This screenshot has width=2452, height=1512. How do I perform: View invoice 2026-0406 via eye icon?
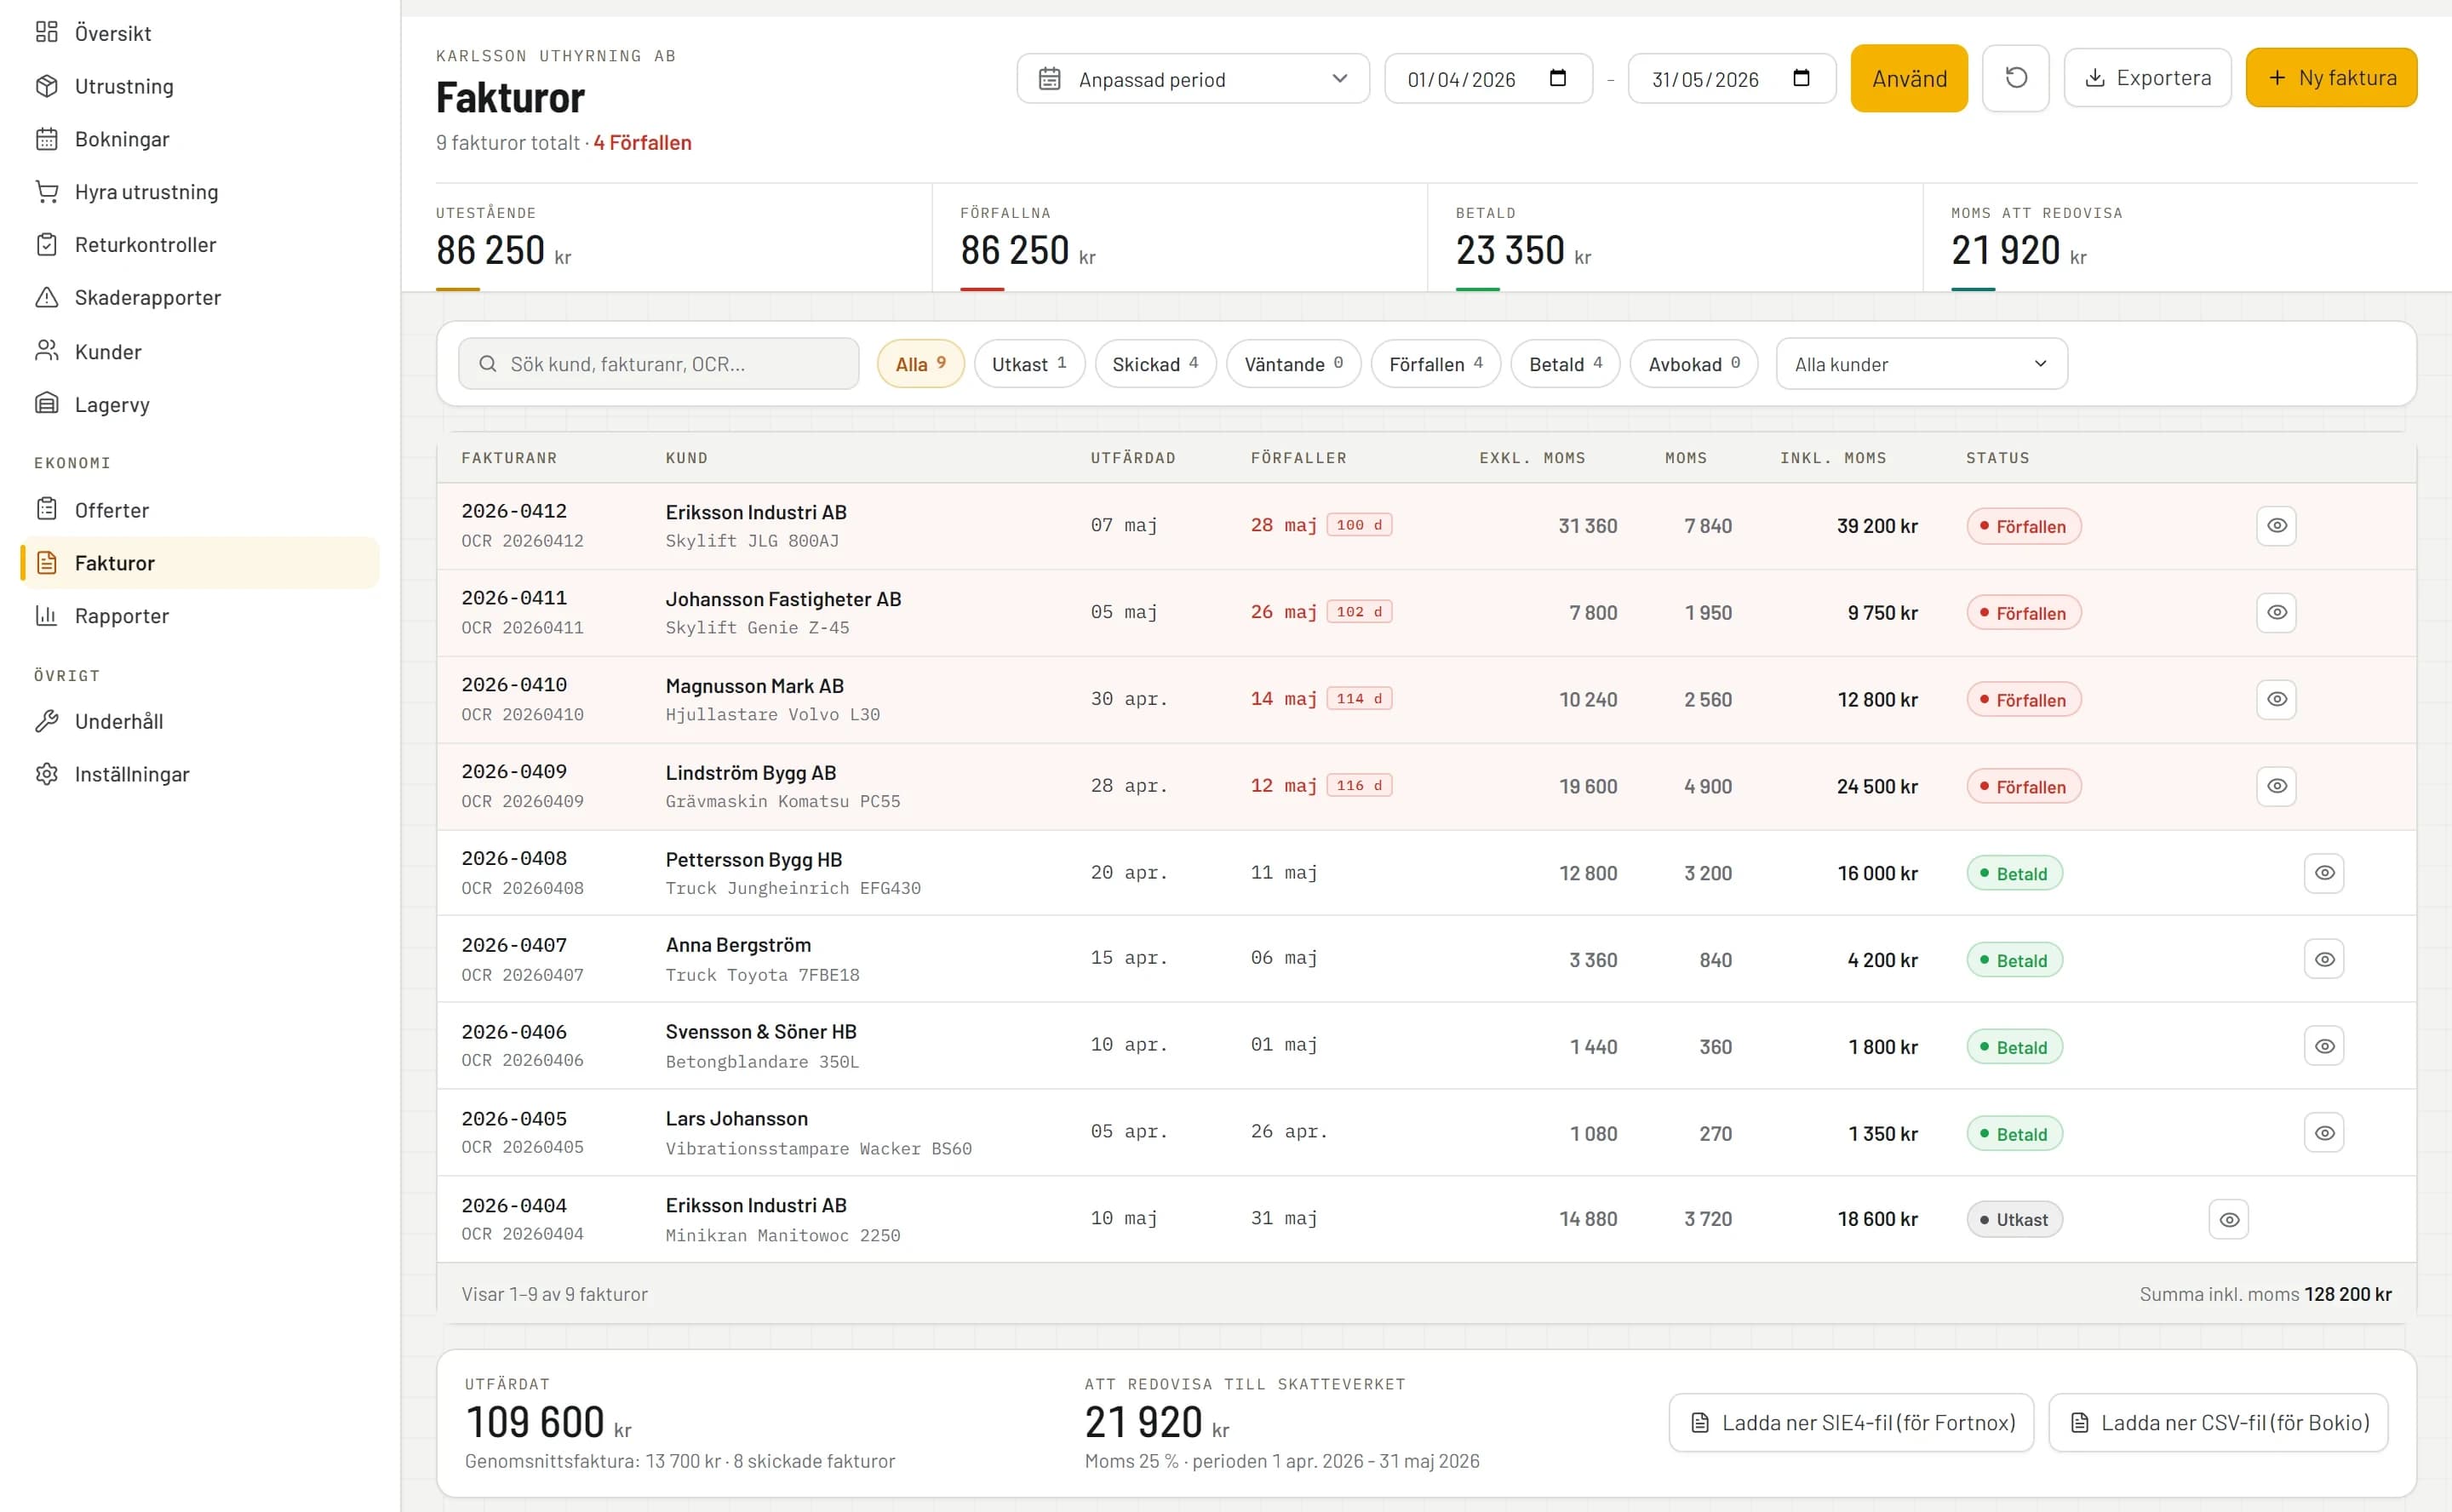2324,1046
